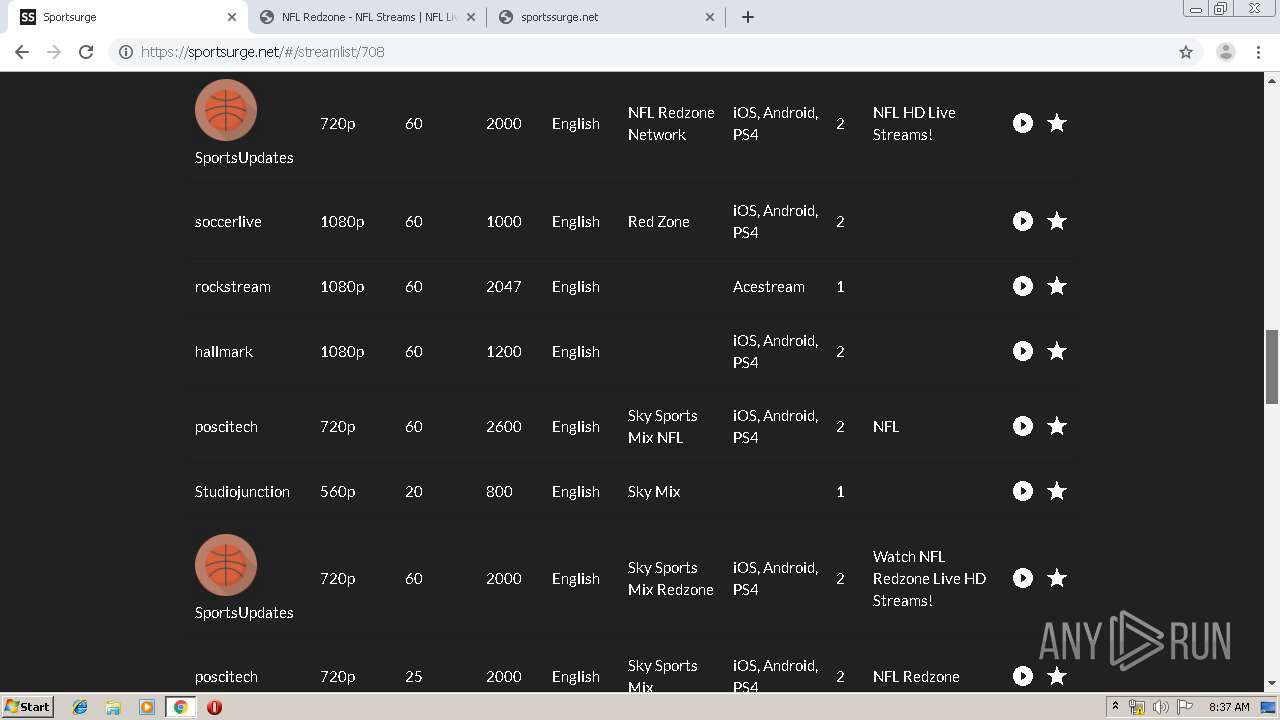Play the Studiojunction Sky Mix stream
The width and height of the screenshot is (1280, 720).
pos(1022,491)
